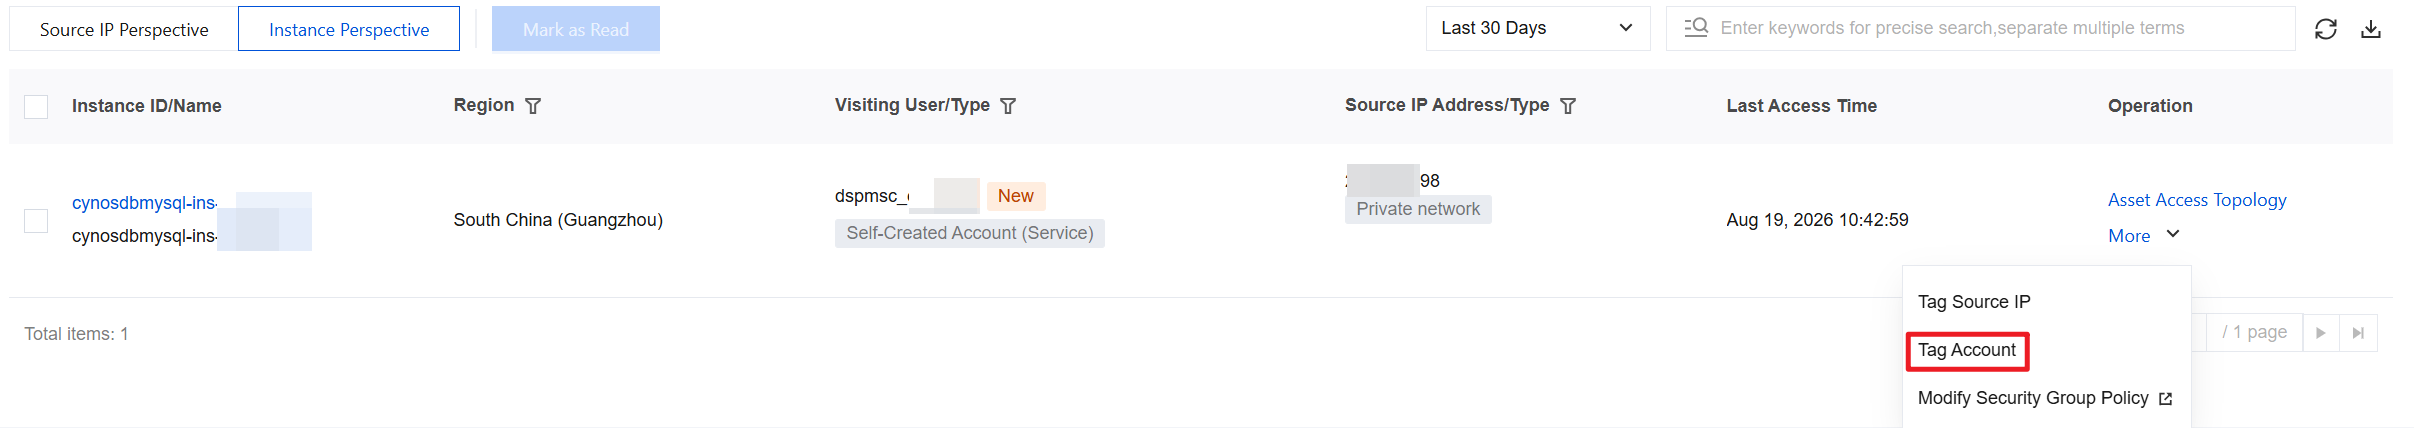Go to next page arrow

tap(2321, 333)
